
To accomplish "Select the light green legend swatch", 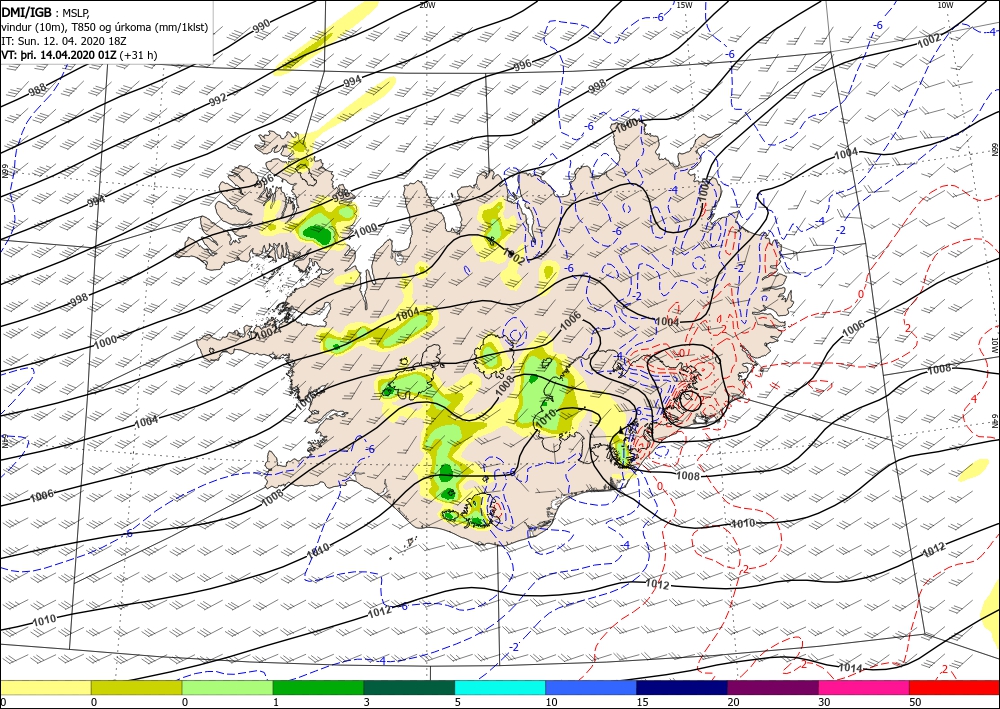I will pyautogui.click(x=227, y=687).
